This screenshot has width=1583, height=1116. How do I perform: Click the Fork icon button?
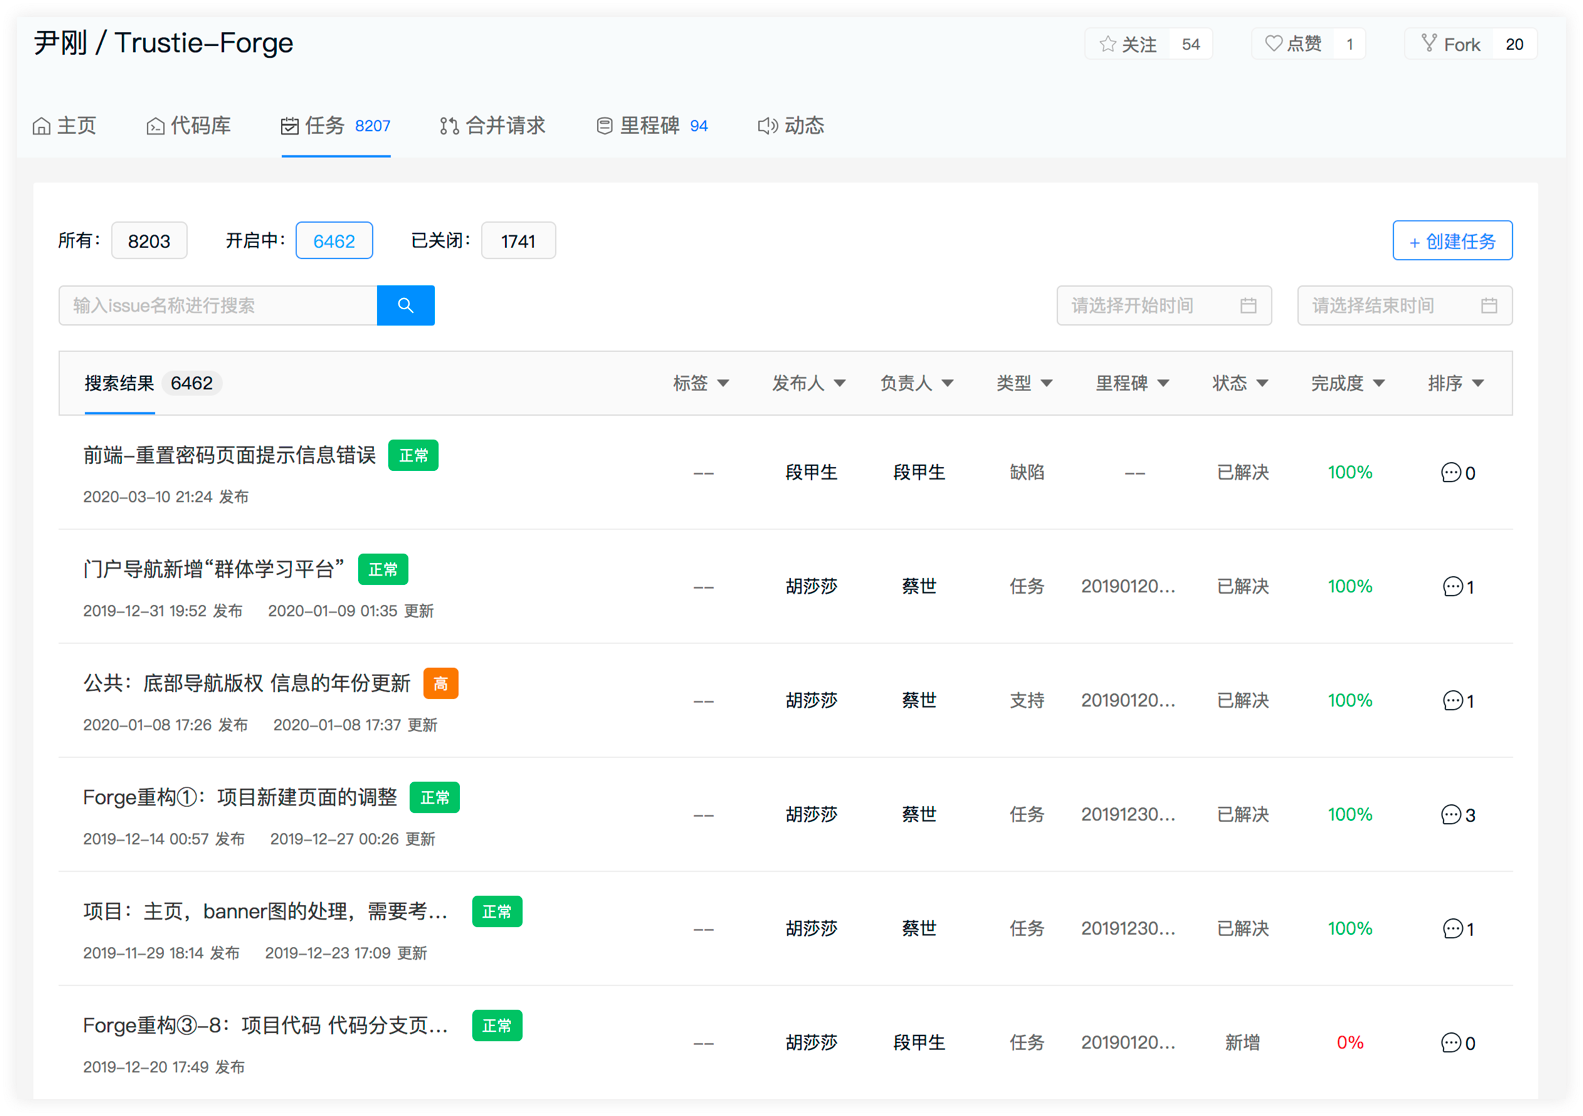click(1429, 44)
